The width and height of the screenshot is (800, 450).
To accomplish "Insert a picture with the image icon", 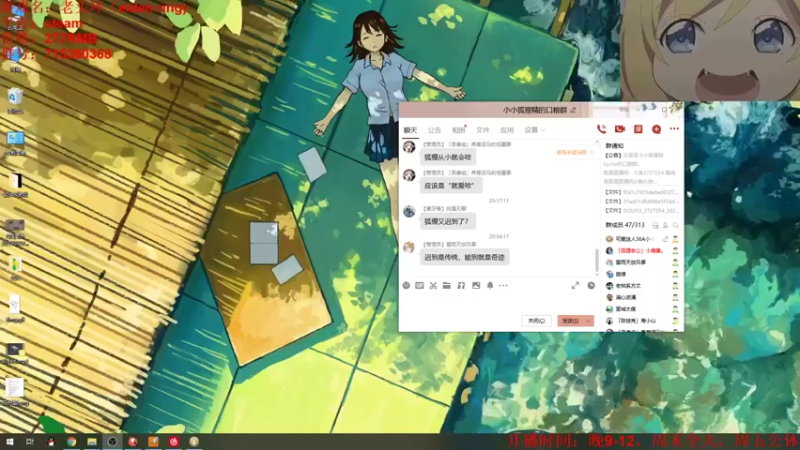I will (476, 286).
